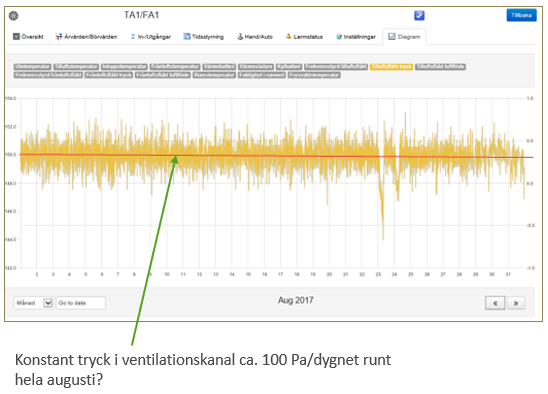Enable Frekvensstyrd tilluftsfläkt series

click(336, 66)
